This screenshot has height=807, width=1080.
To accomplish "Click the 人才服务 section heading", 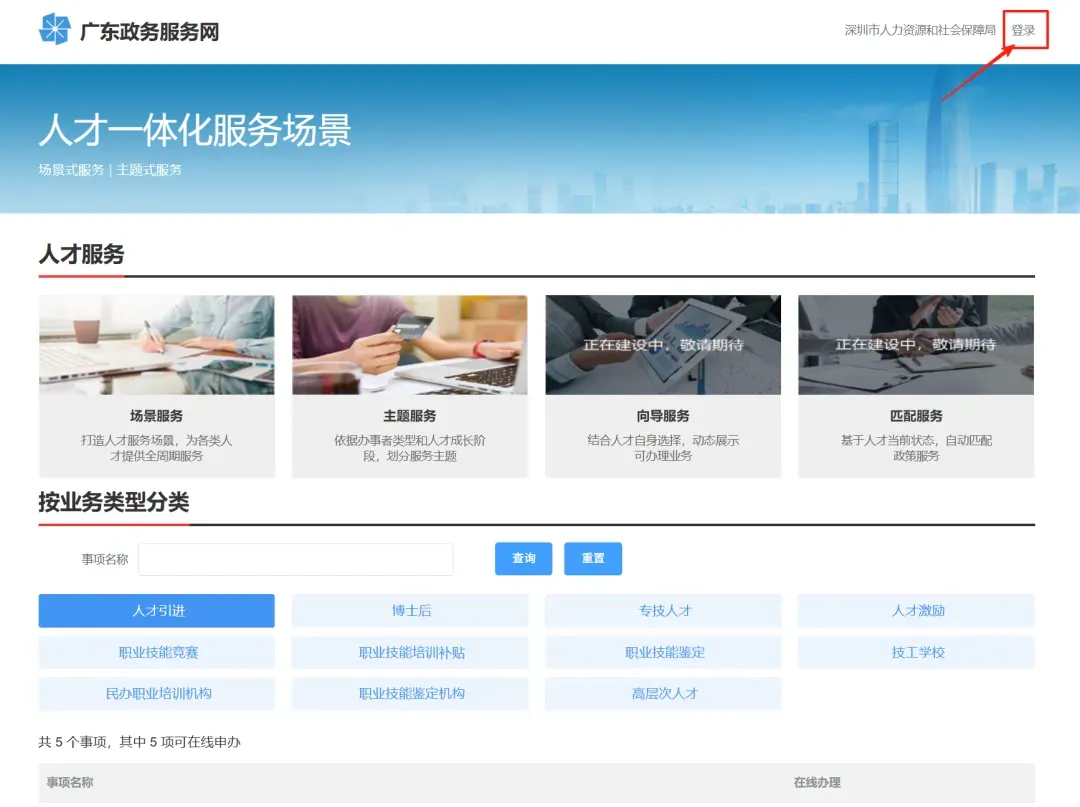I will point(81,254).
